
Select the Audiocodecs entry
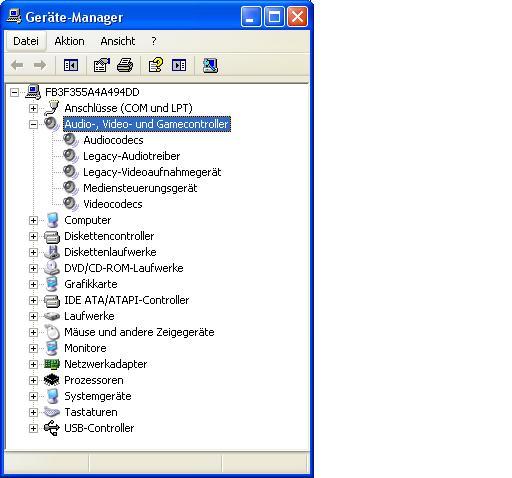(113, 140)
